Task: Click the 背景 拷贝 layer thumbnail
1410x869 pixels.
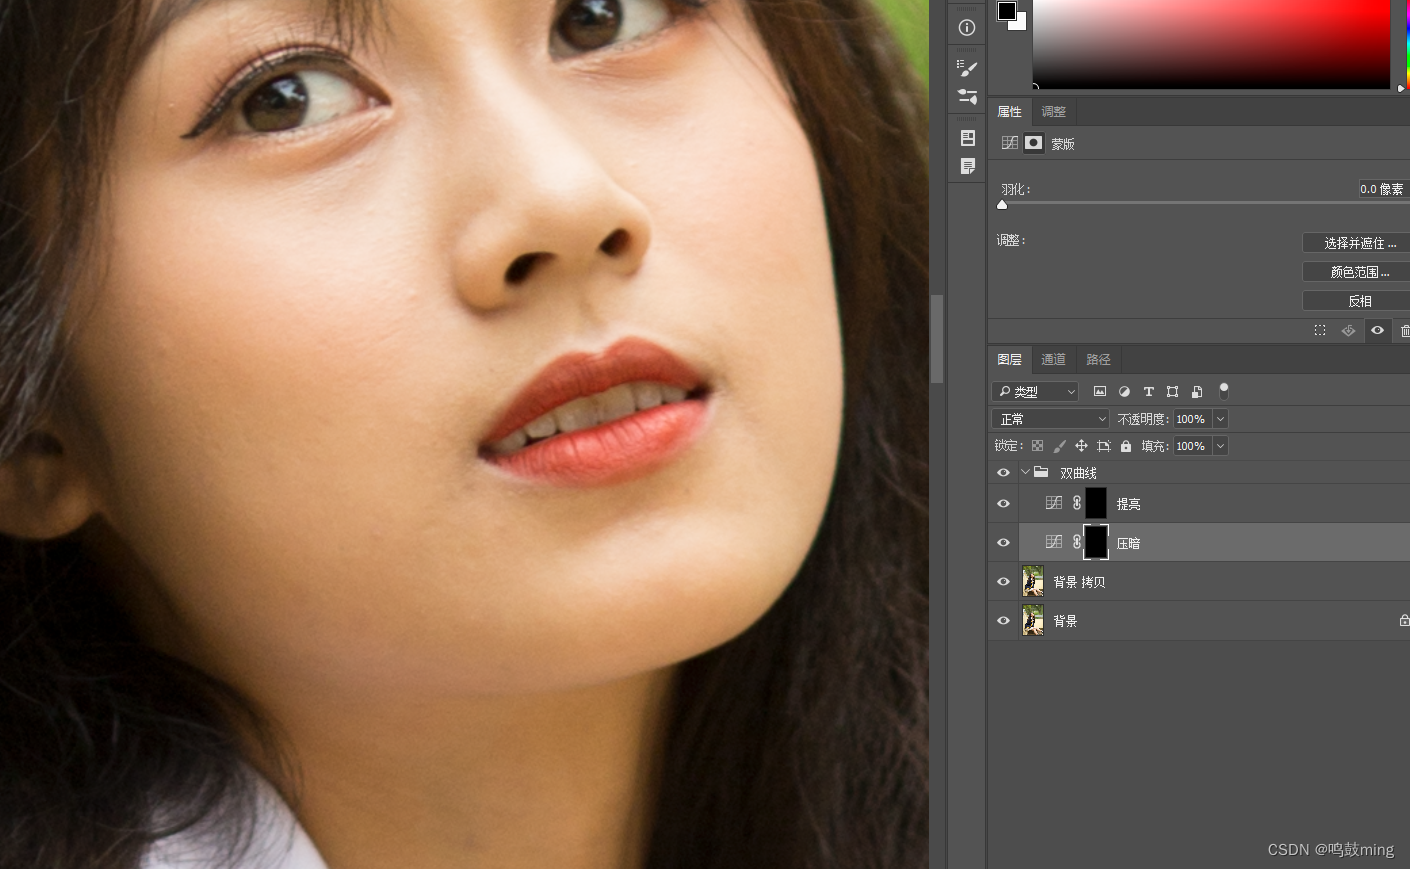Action: click(x=1033, y=581)
